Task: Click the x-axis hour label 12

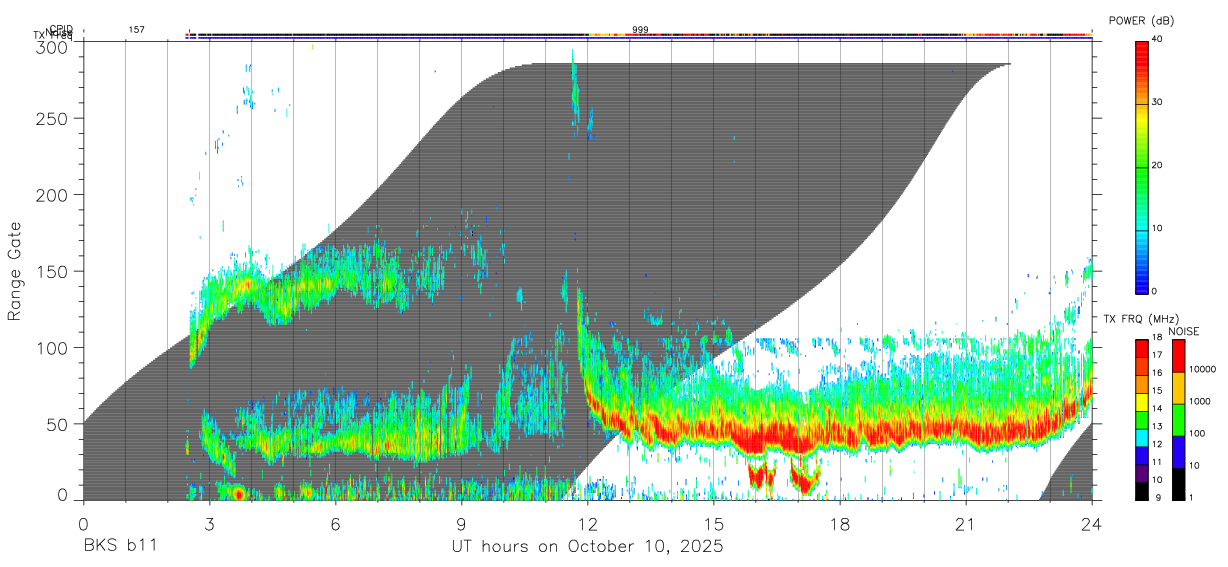Action: 588,524
